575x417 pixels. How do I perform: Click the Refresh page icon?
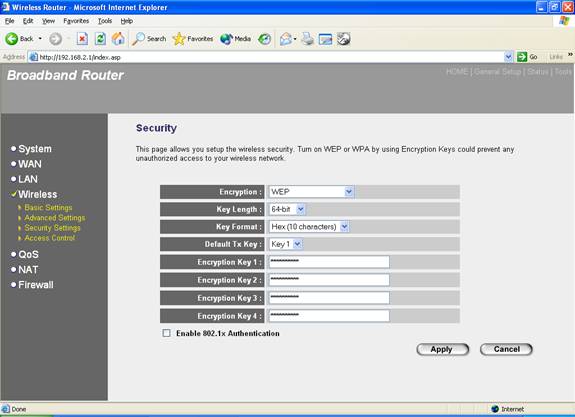tap(100, 39)
